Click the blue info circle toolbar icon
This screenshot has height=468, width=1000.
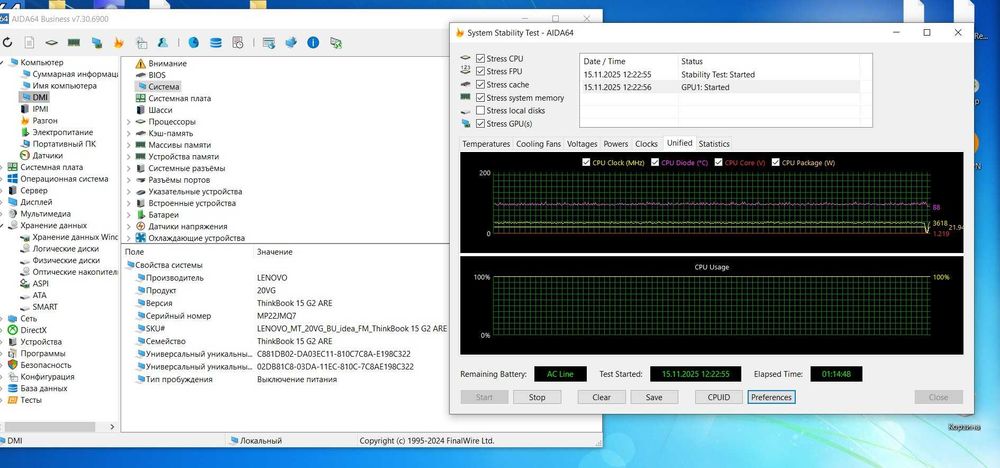pos(312,43)
